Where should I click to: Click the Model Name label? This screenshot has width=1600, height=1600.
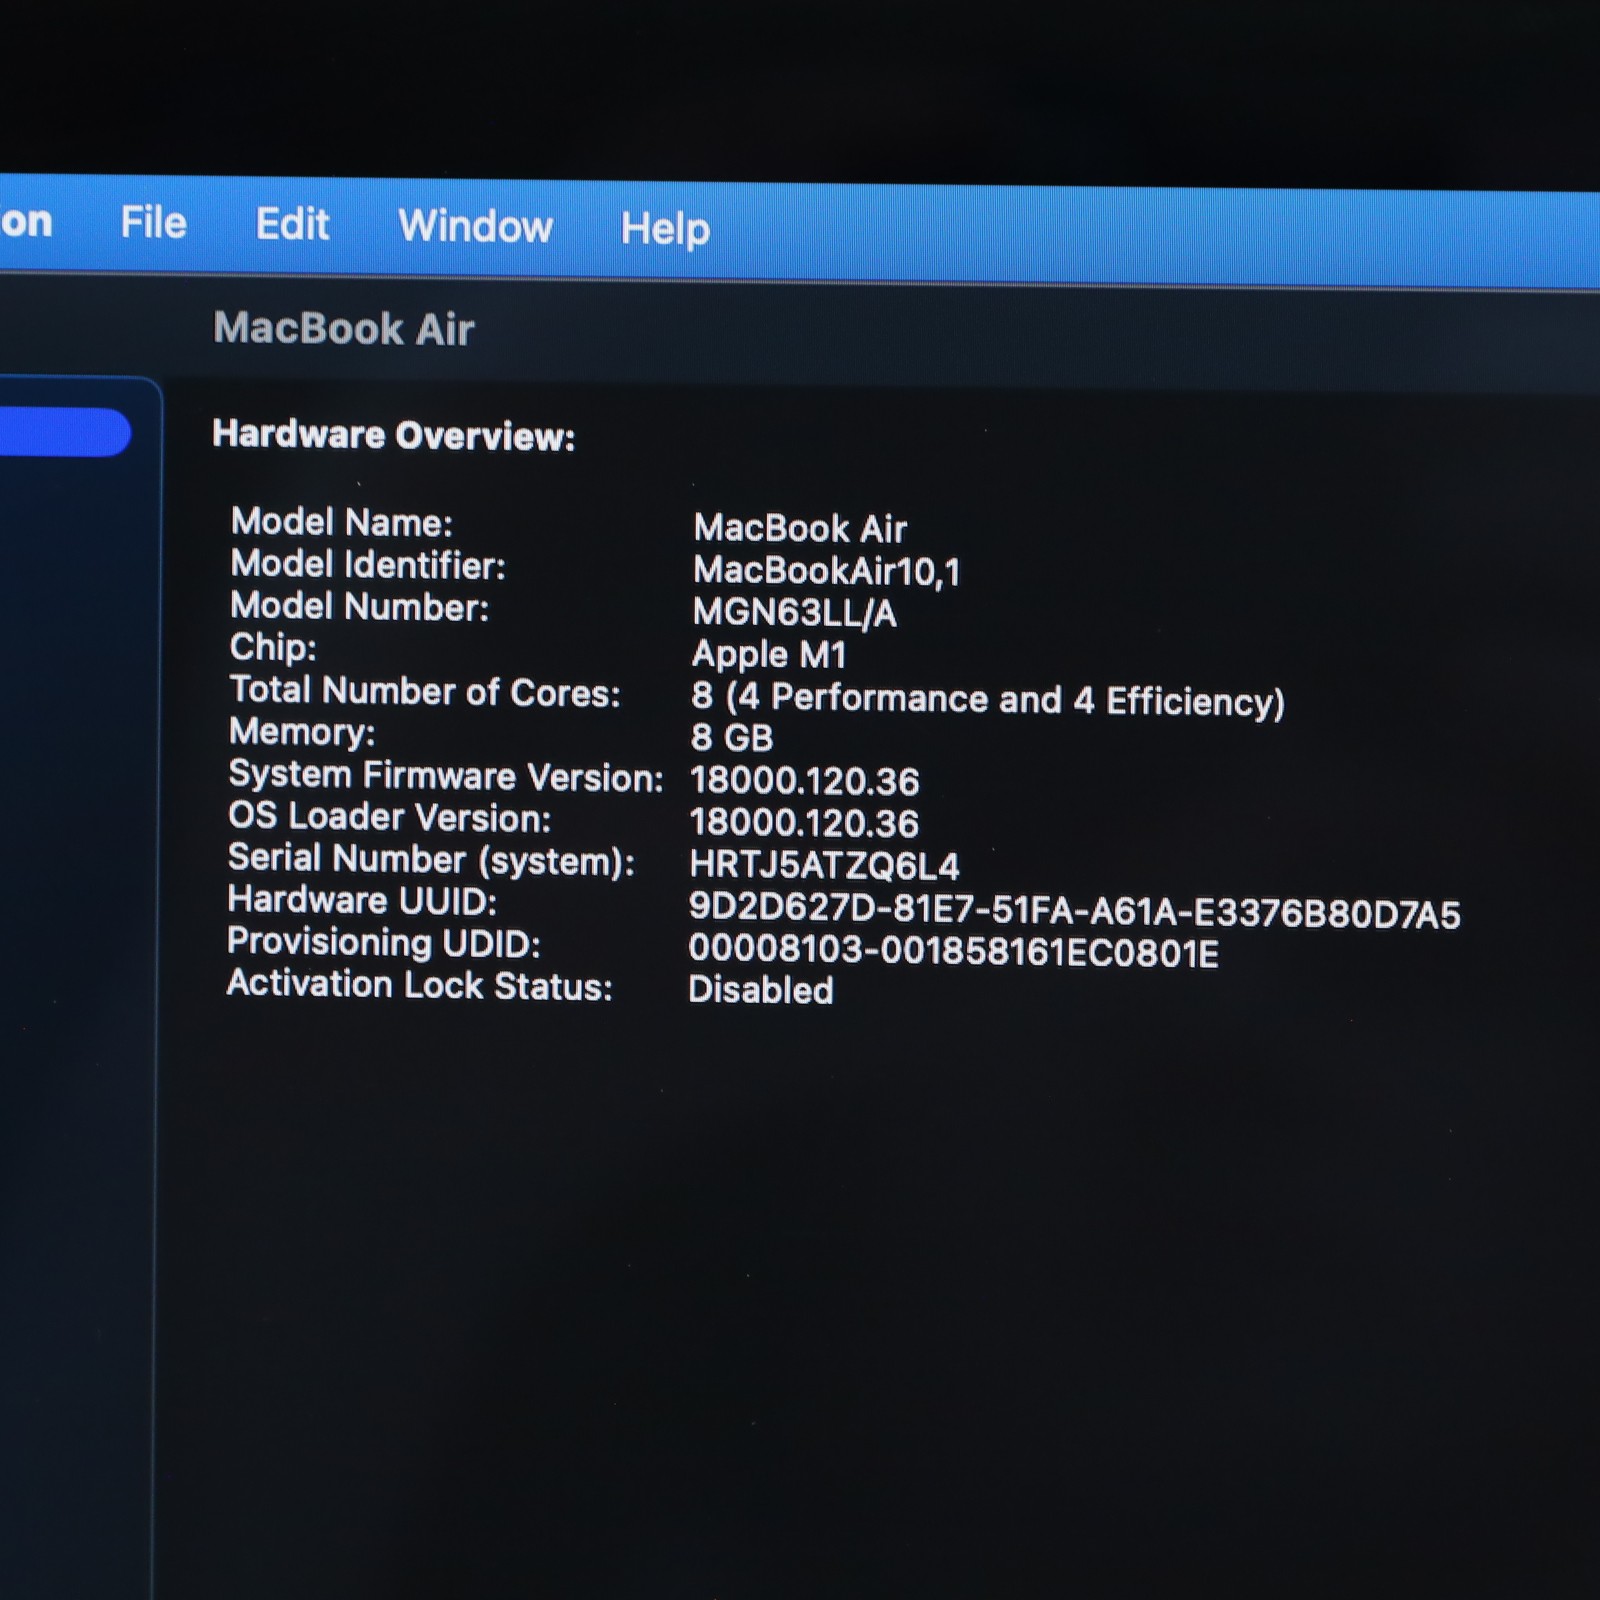pos(341,522)
